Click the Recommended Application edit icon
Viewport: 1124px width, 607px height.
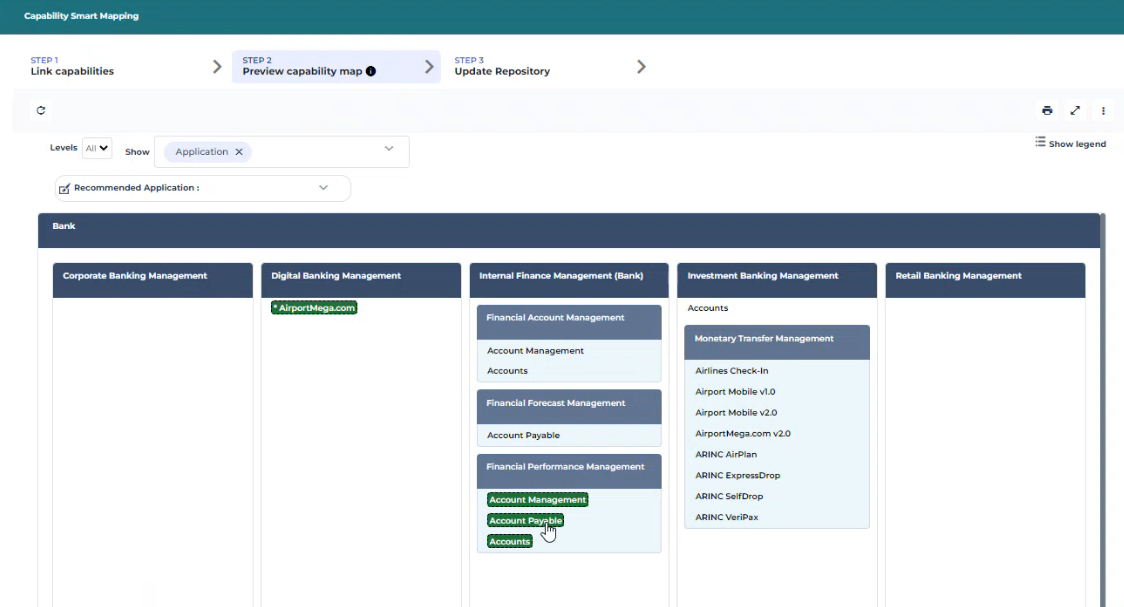pos(65,188)
